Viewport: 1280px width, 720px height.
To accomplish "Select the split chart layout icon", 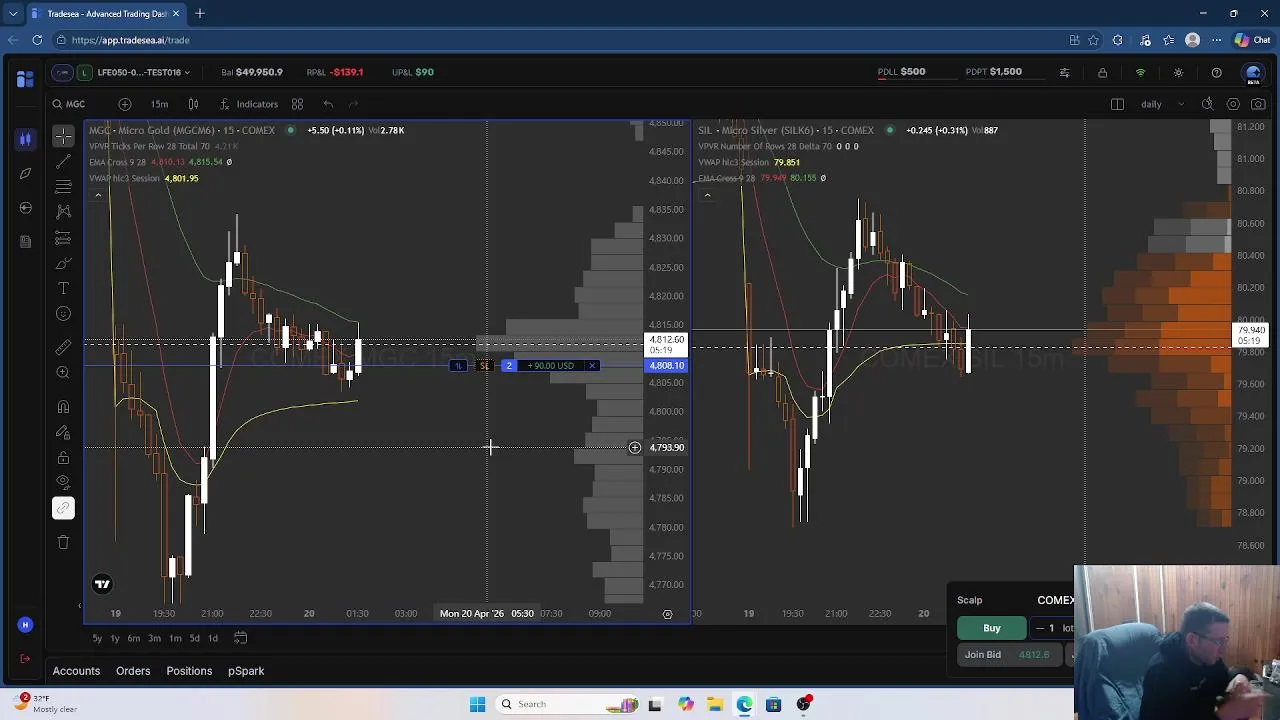I will (x=1117, y=104).
